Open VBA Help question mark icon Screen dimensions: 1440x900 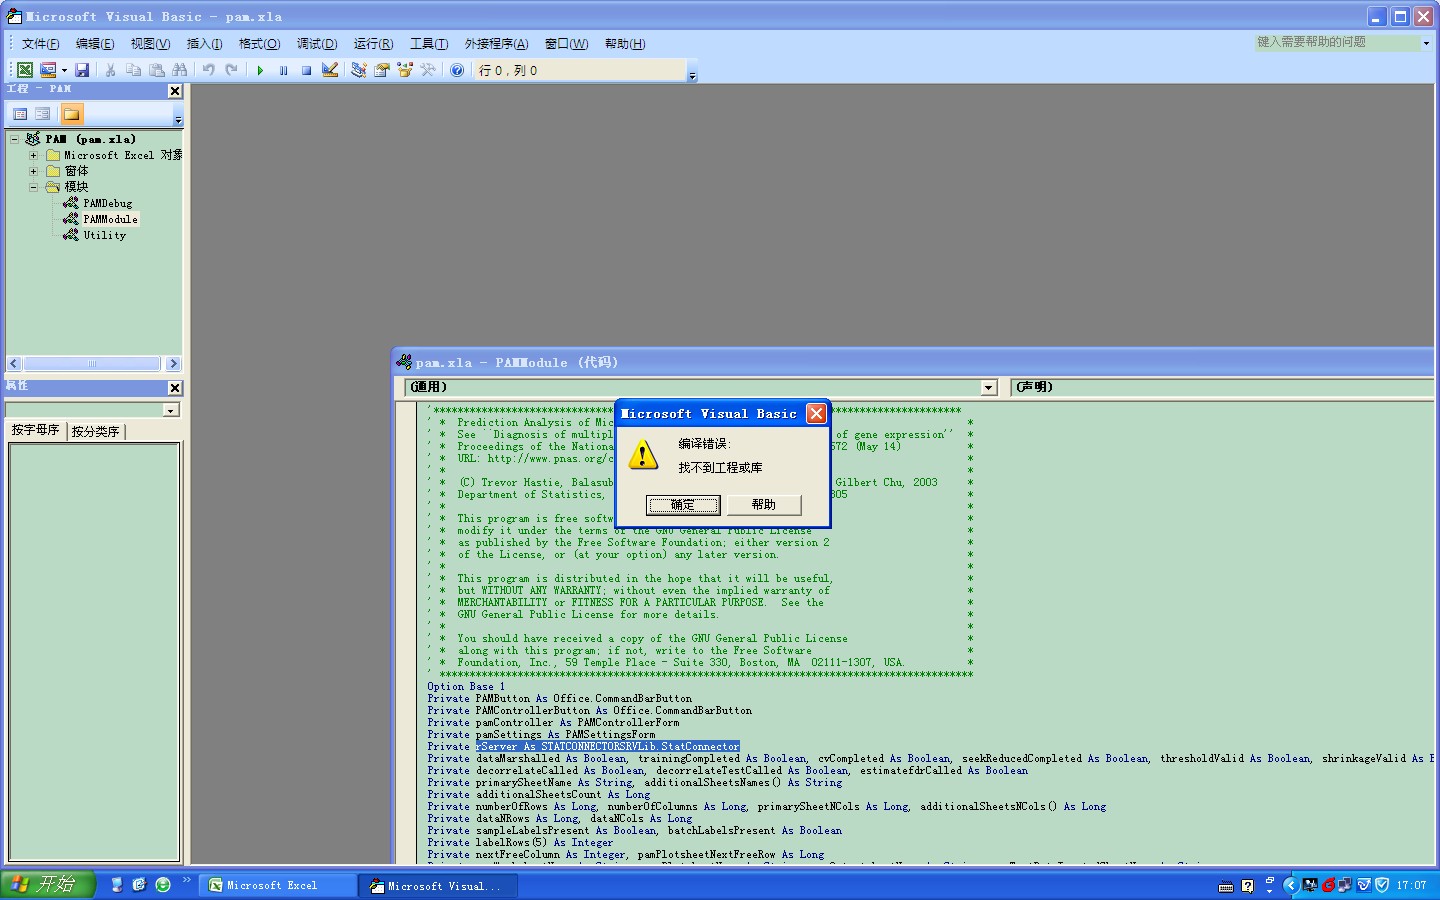457,70
